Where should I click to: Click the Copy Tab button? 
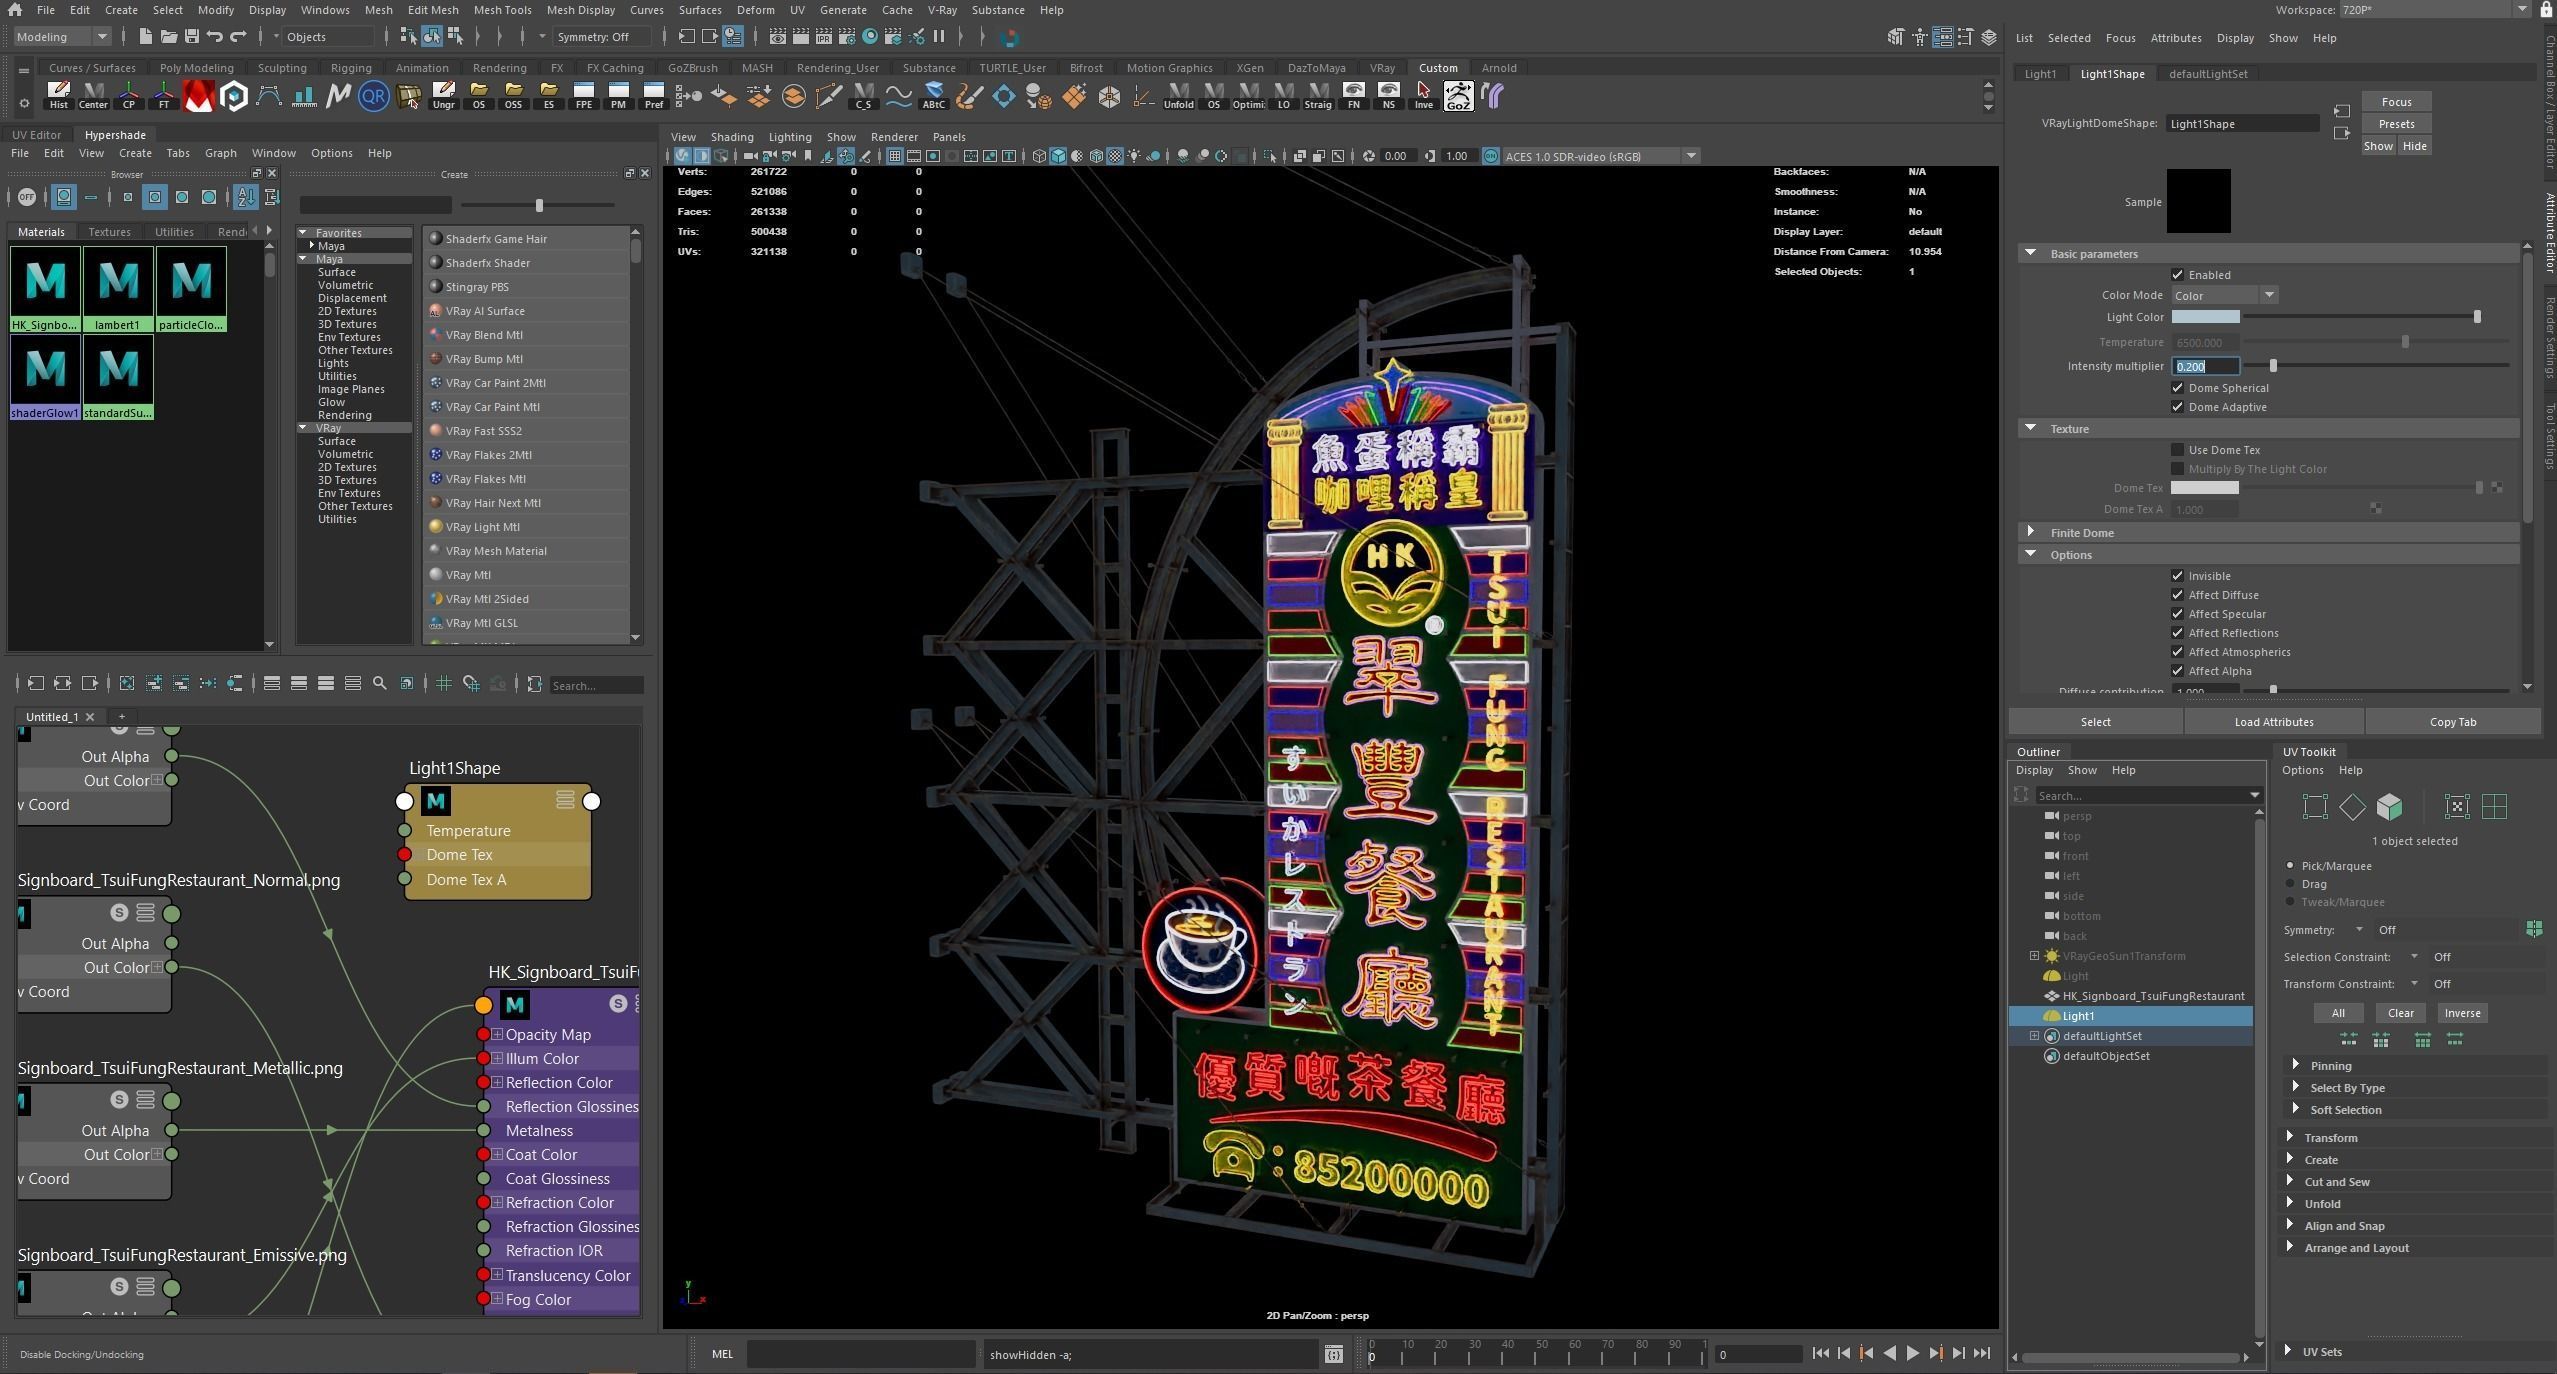(x=2452, y=722)
